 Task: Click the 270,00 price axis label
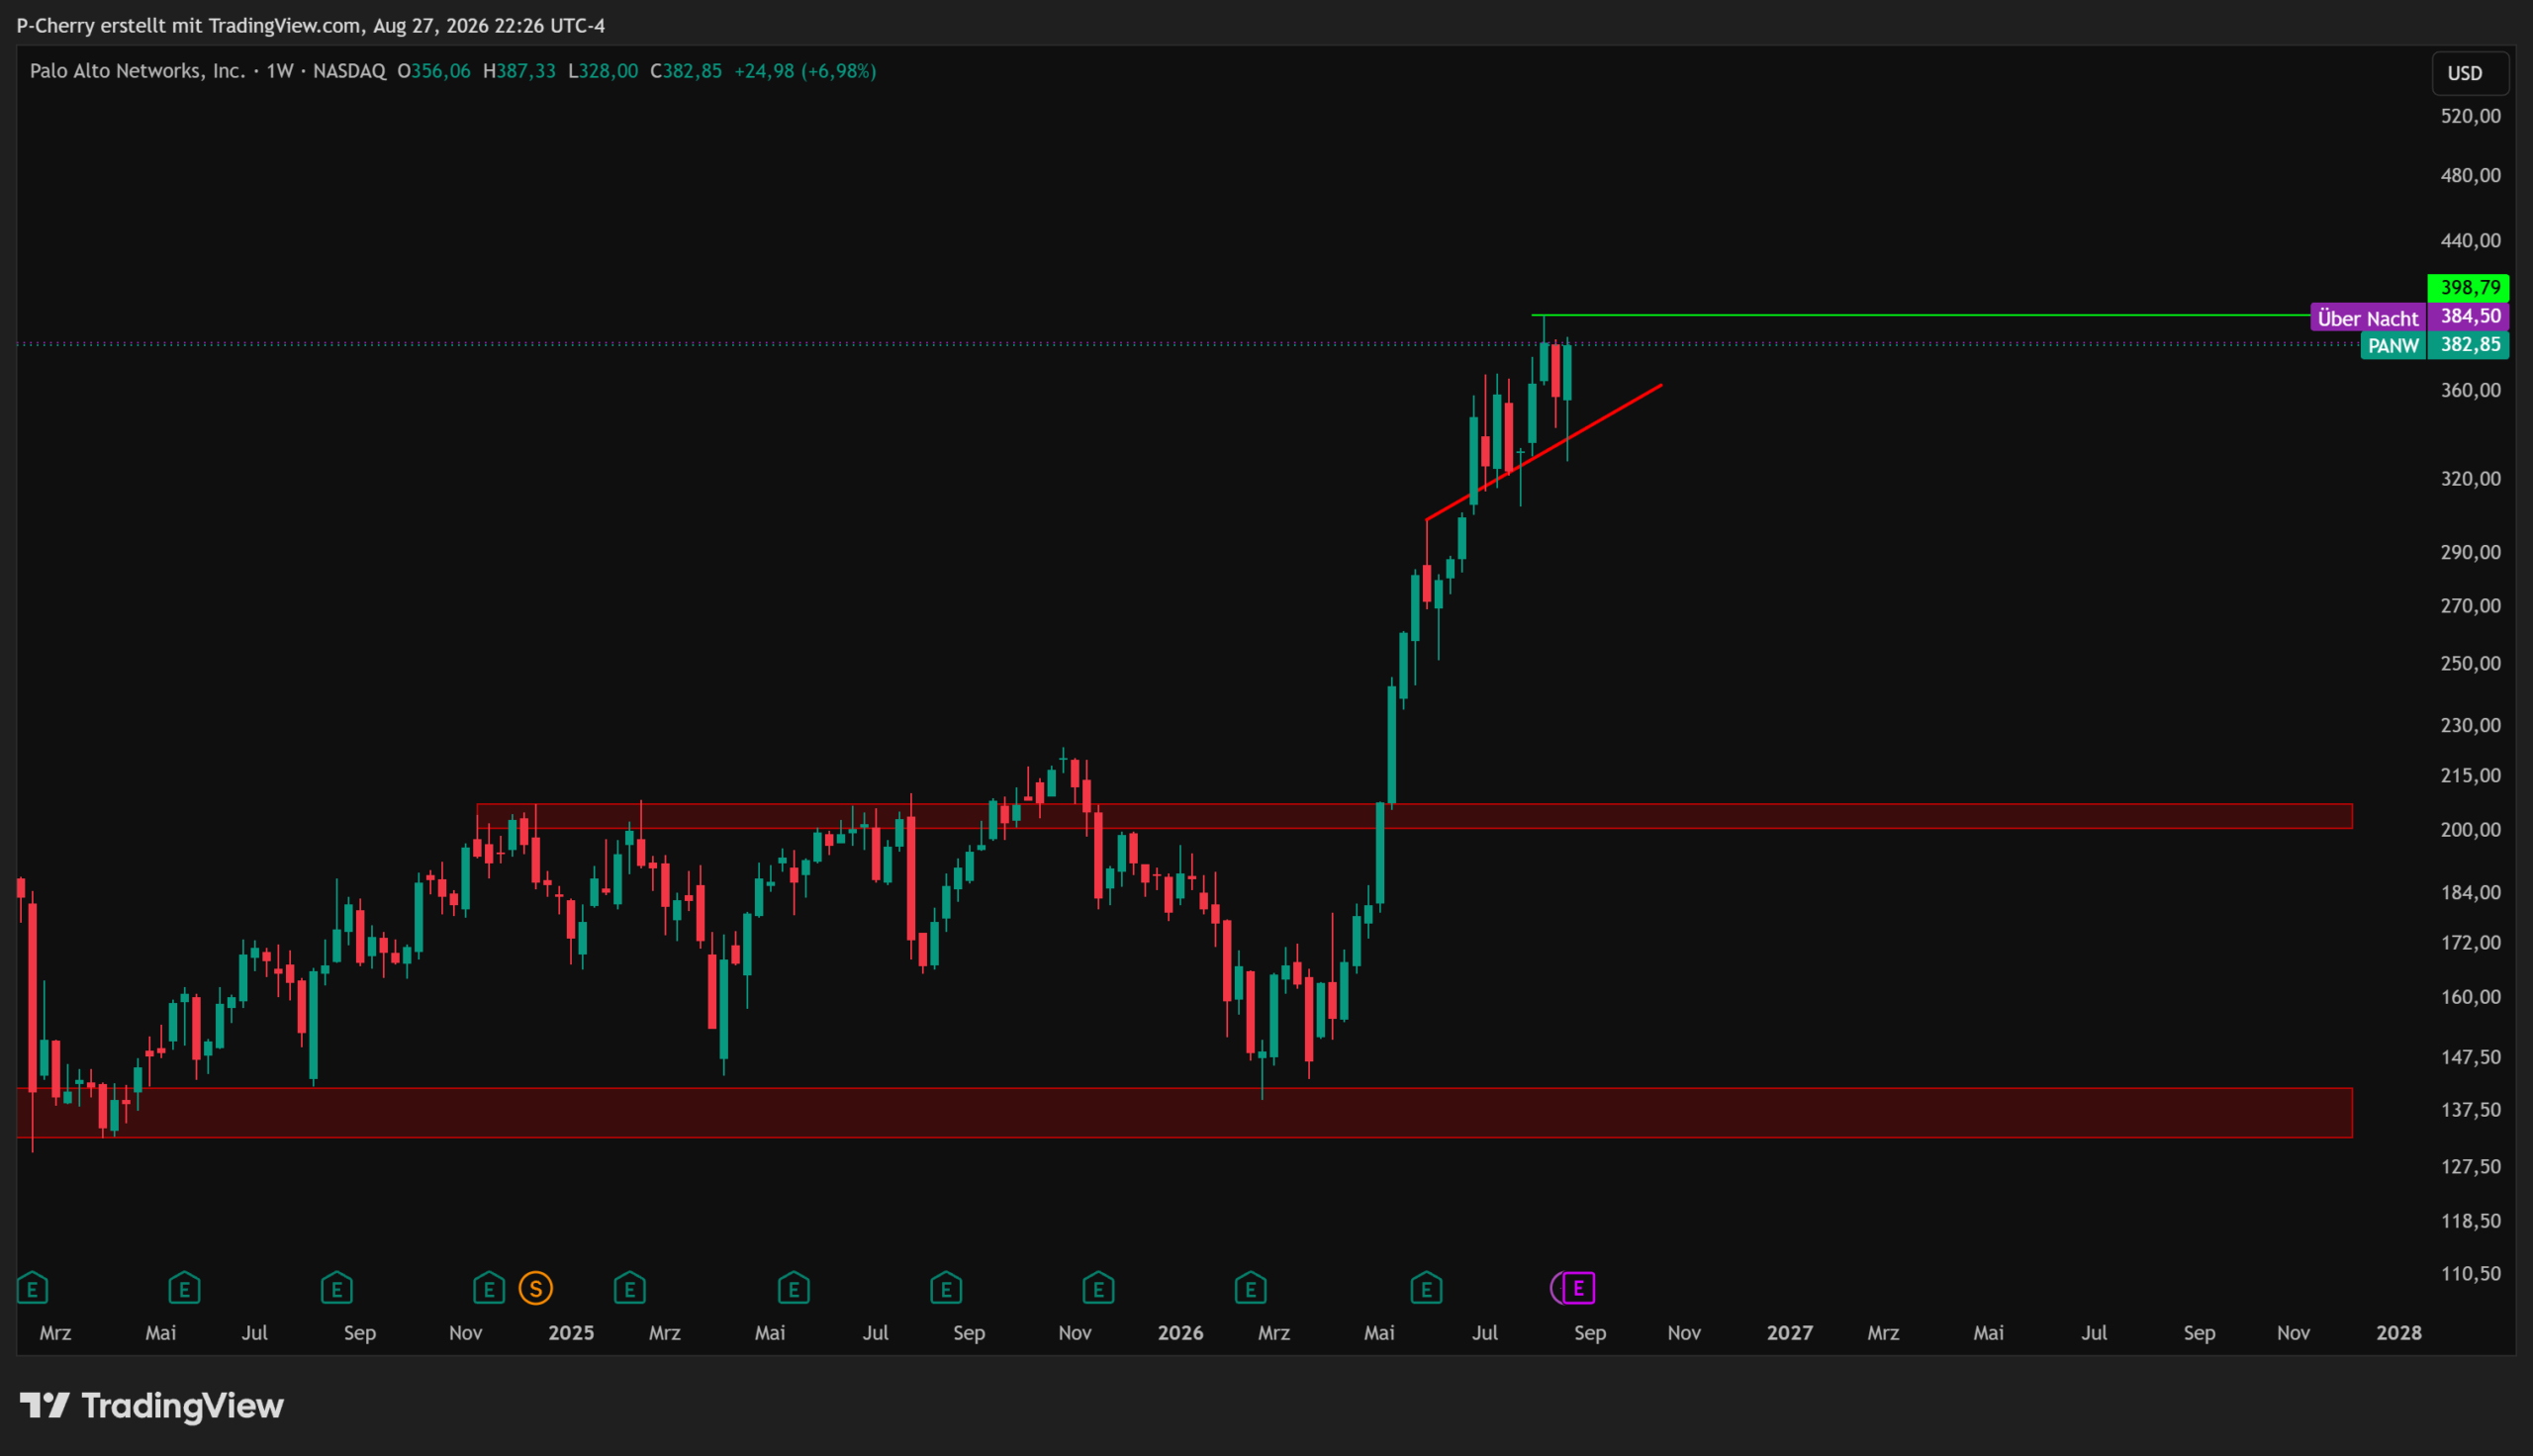[2470, 606]
